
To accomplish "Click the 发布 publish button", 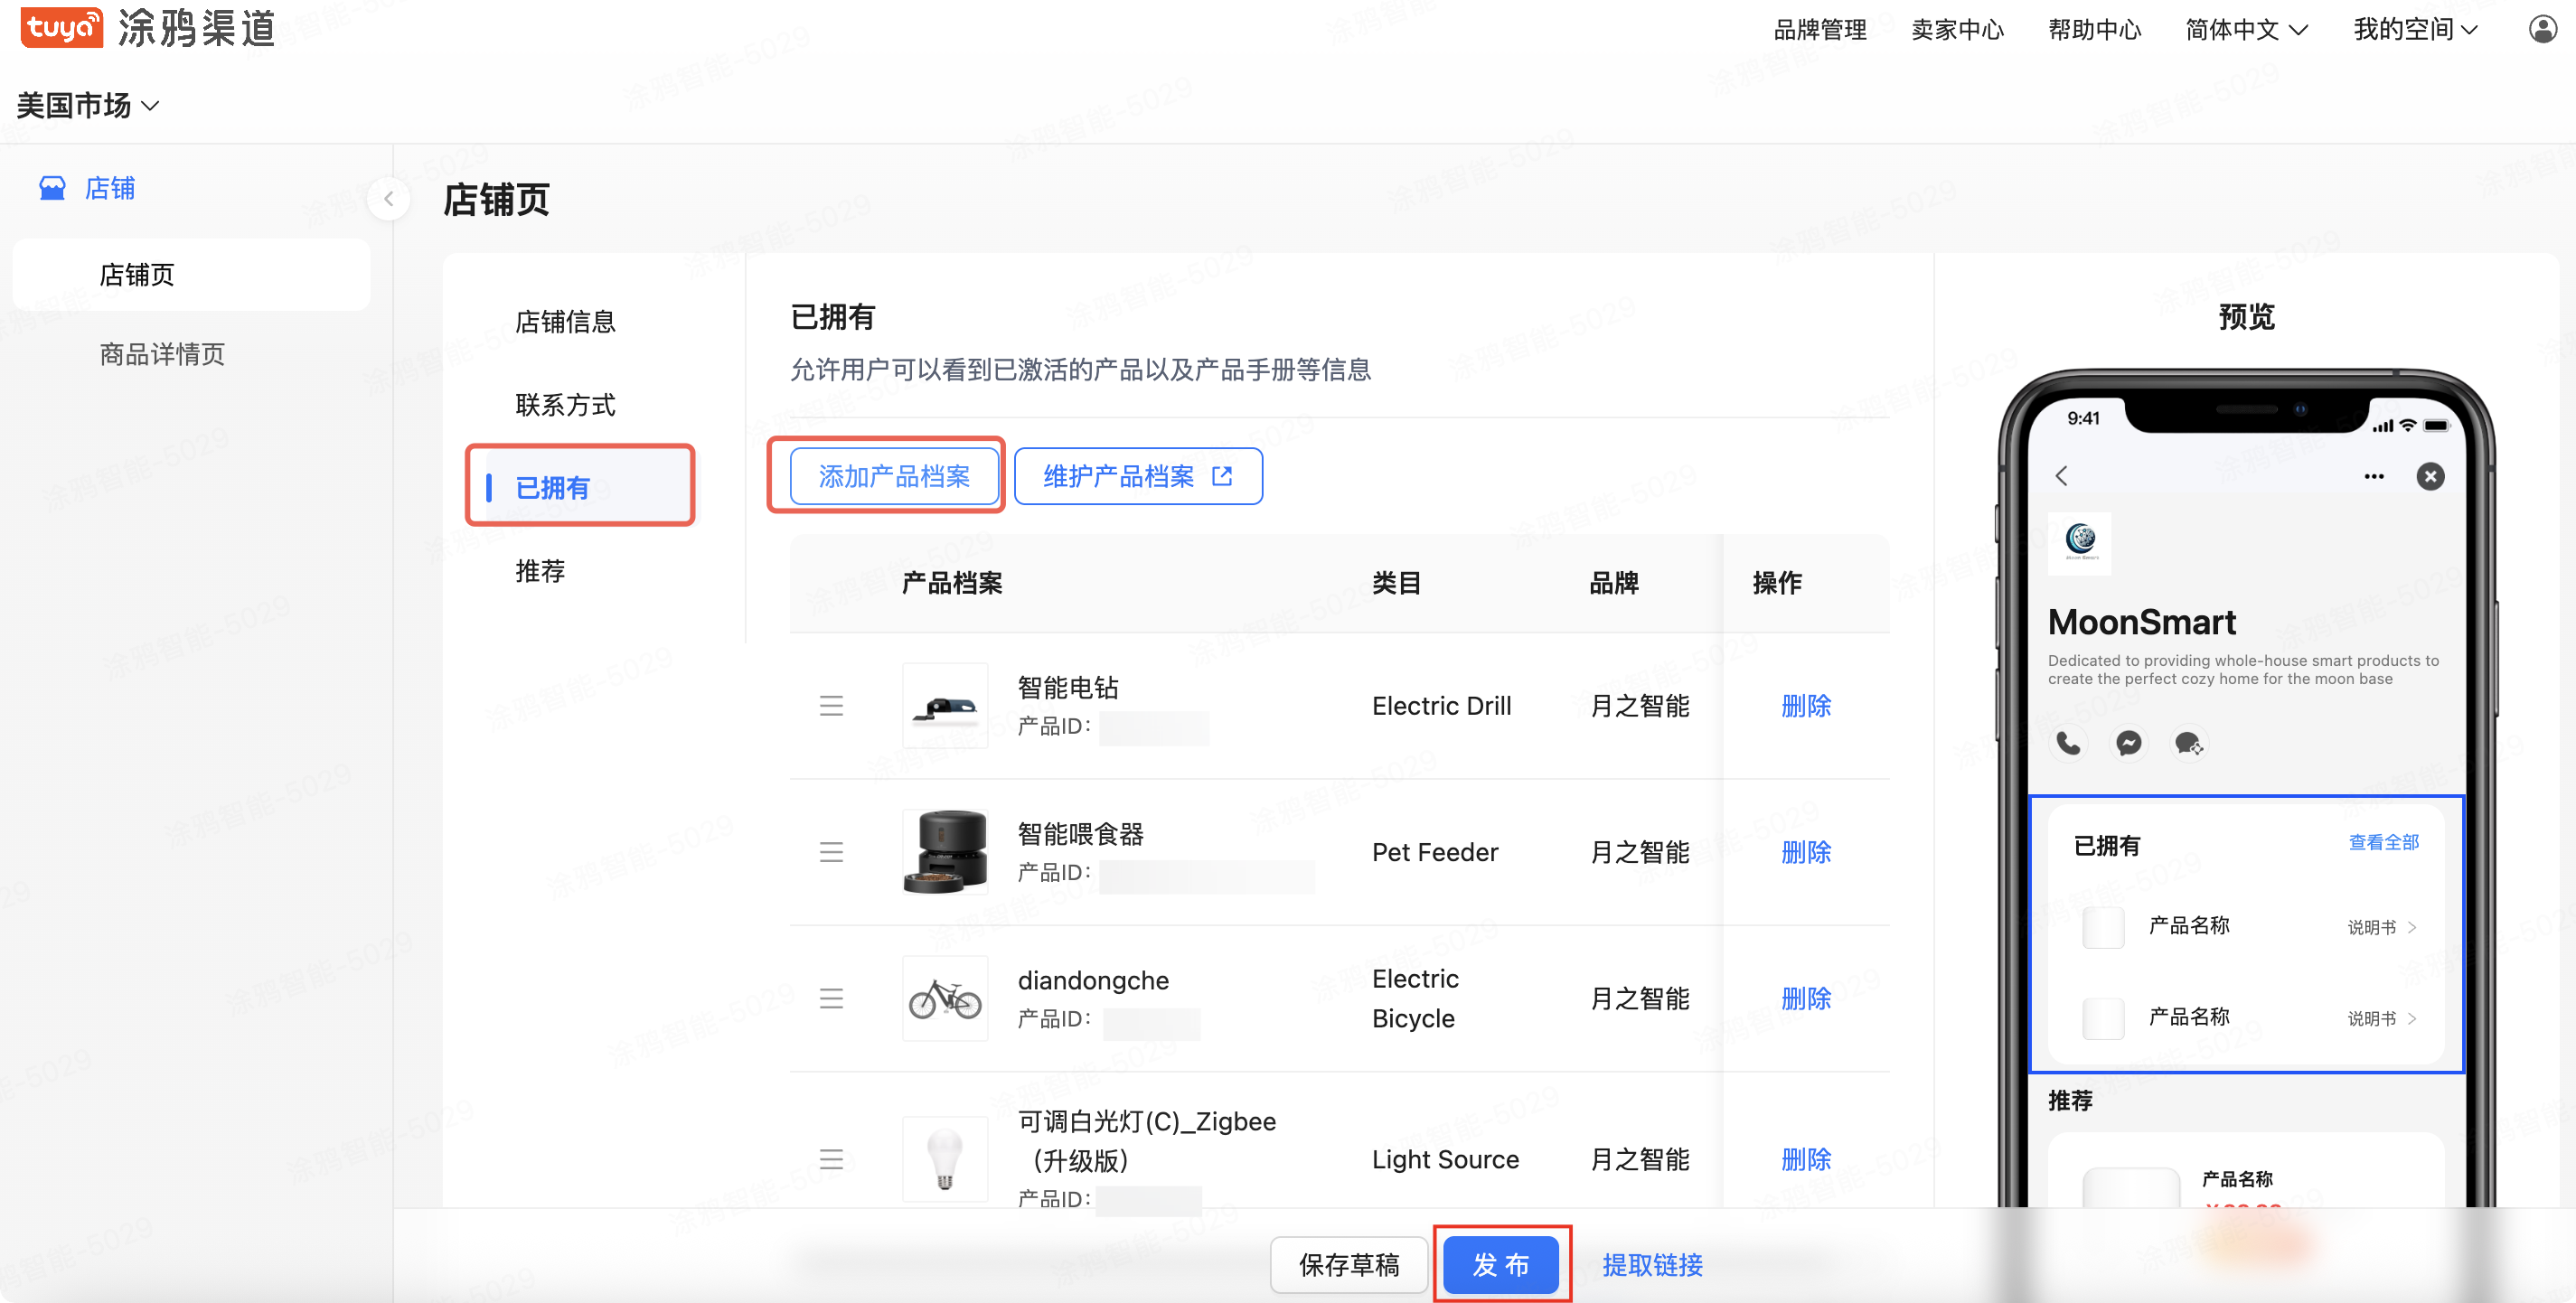I will click(1501, 1265).
